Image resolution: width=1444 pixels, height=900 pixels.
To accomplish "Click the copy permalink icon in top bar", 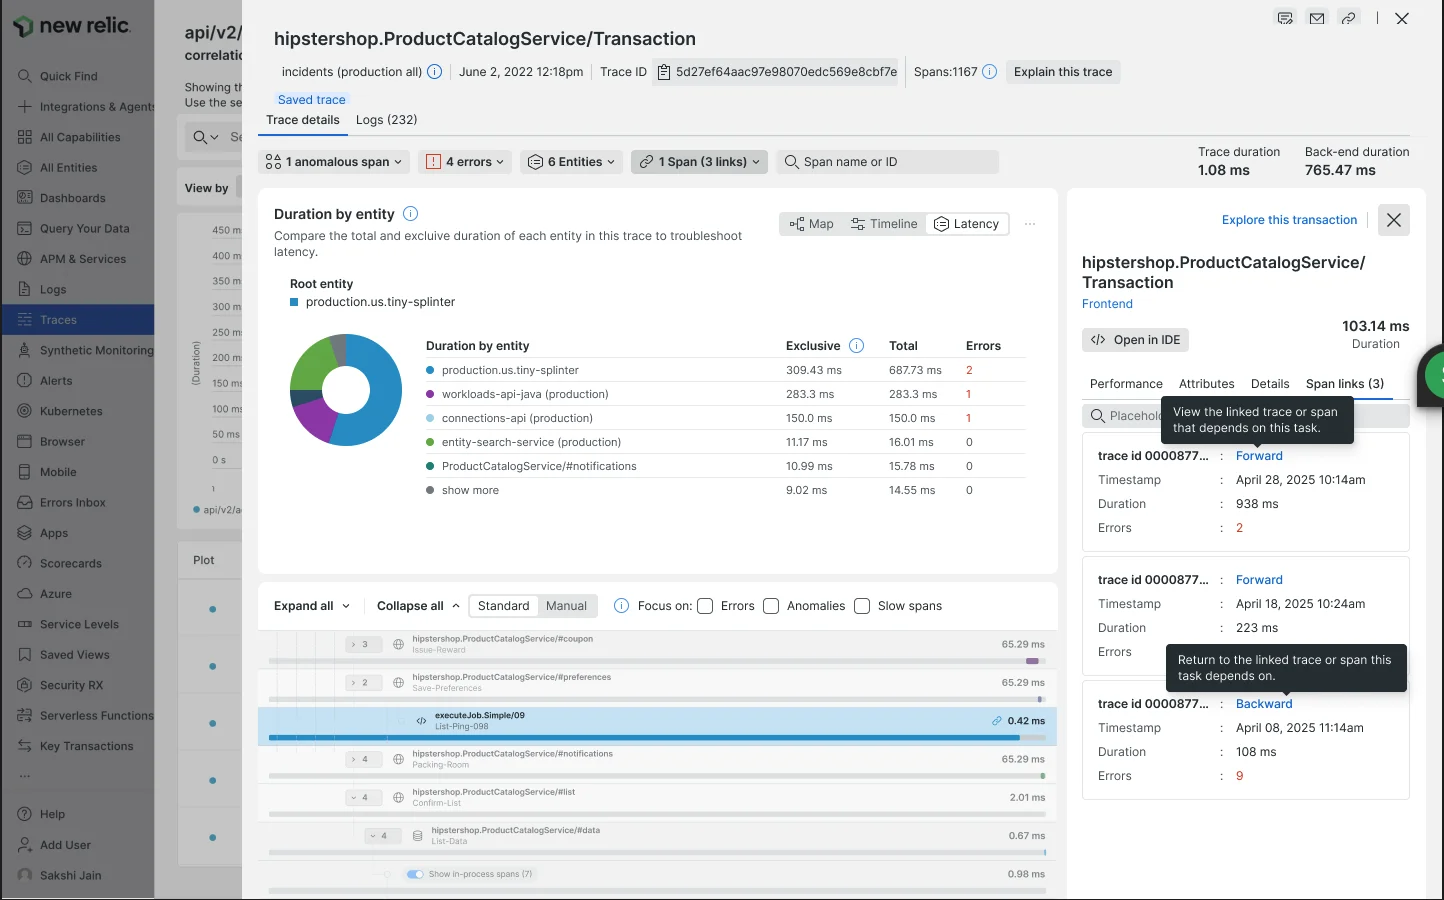I will click(1349, 18).
